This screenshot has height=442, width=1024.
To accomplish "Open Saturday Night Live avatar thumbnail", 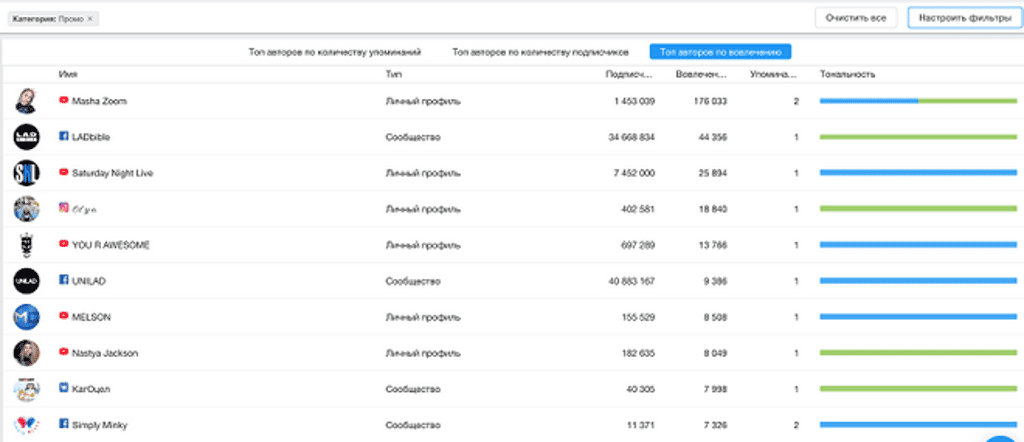I will coord(26,173).
